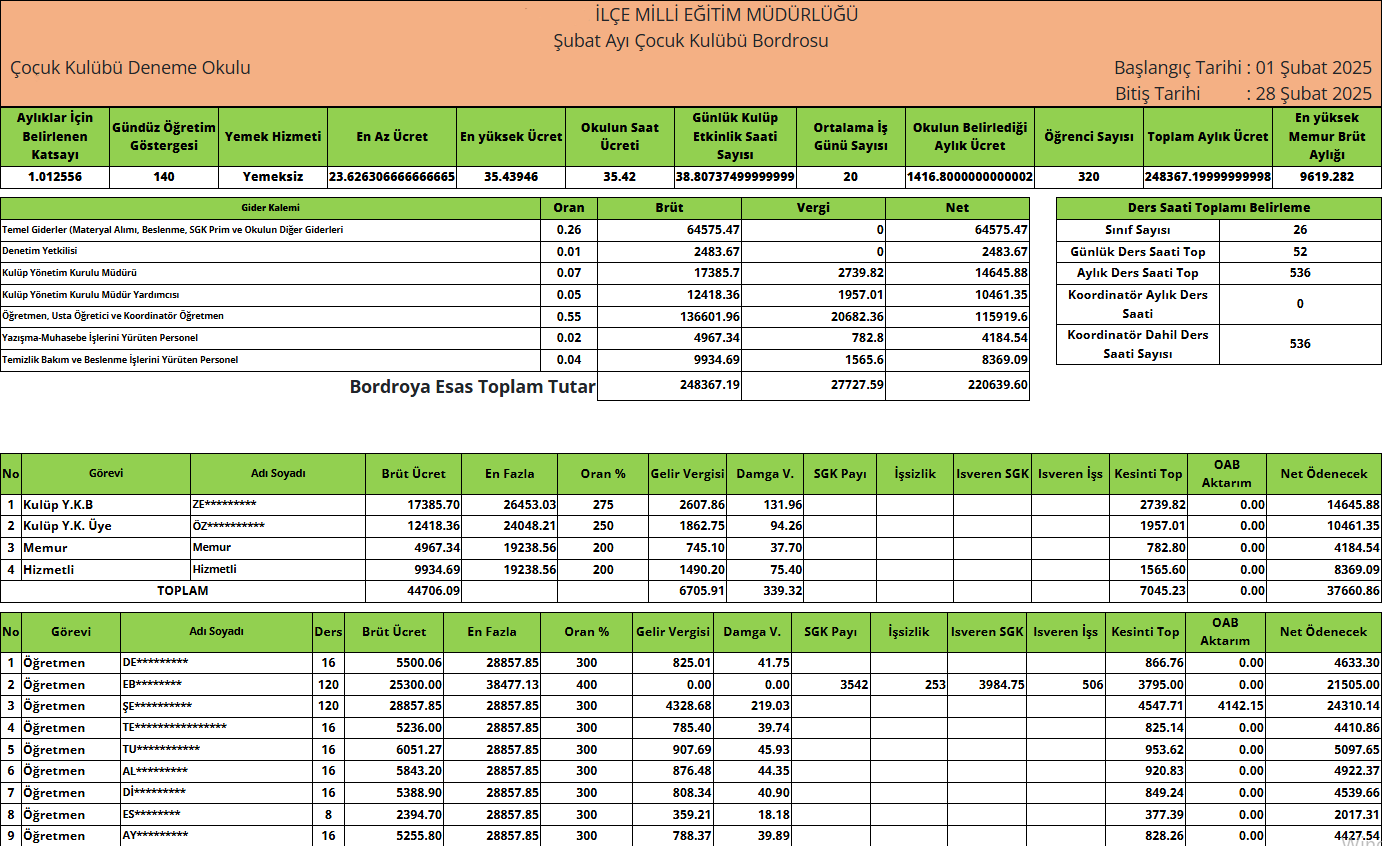The height and width of the screenshot is (846, 1382).
Task: Select the value 248367.19999999998
Action: click(1208, 177)
